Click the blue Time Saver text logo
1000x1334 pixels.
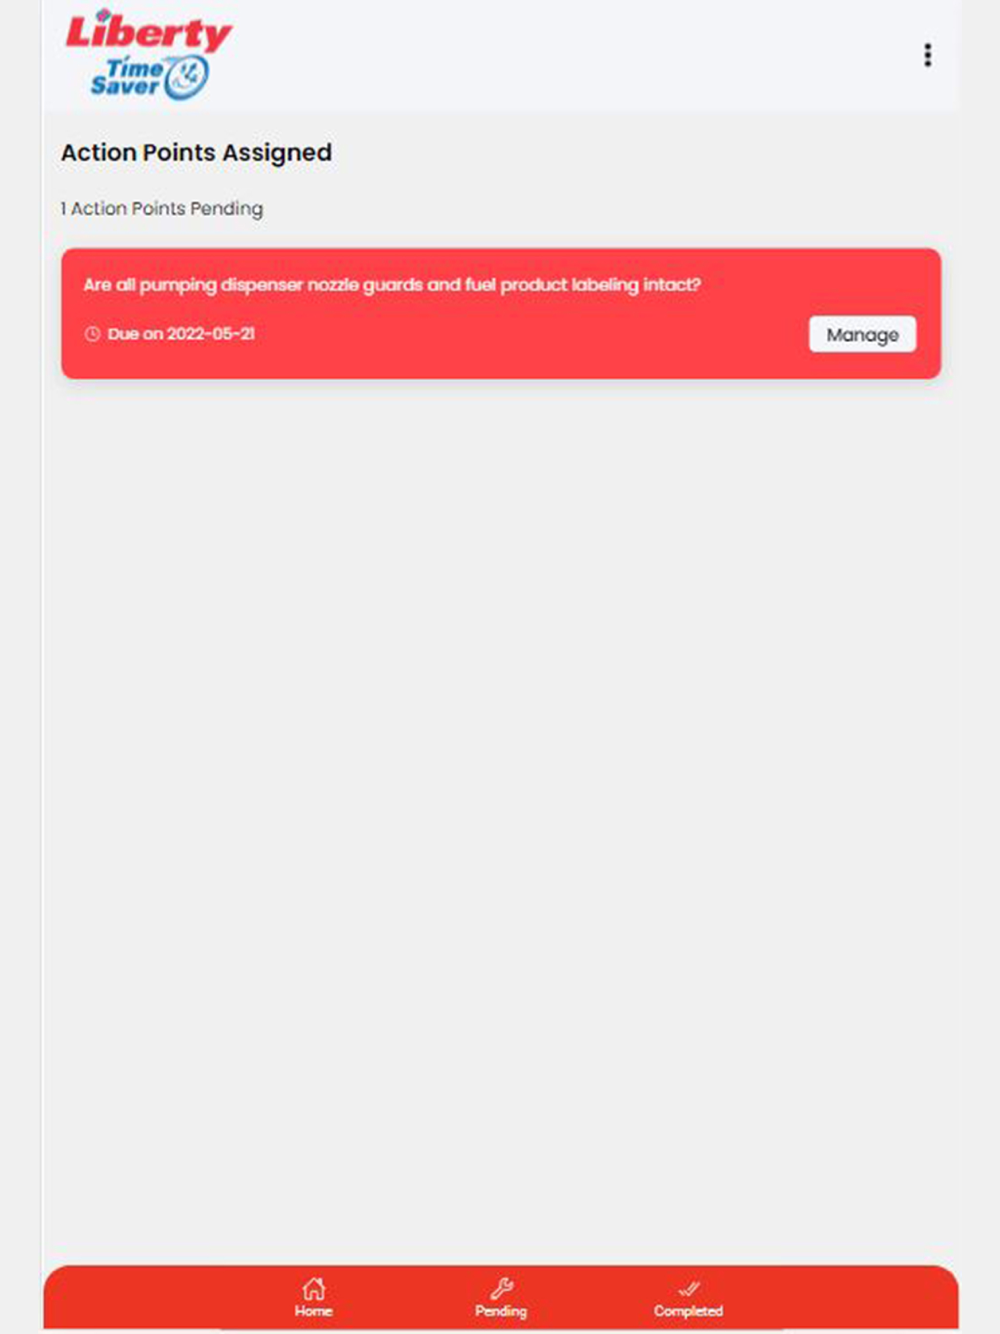[x=127, y=77]
